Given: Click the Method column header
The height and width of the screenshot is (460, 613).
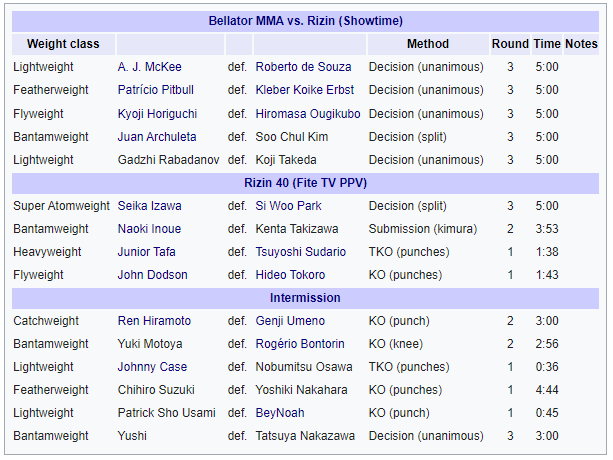Looking at the screenshot, I should (428, 44).
